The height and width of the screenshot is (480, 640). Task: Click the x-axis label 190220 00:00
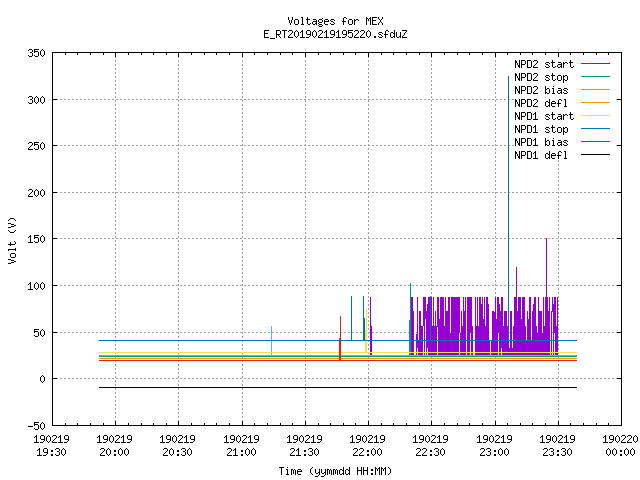[x=620, y=446]
